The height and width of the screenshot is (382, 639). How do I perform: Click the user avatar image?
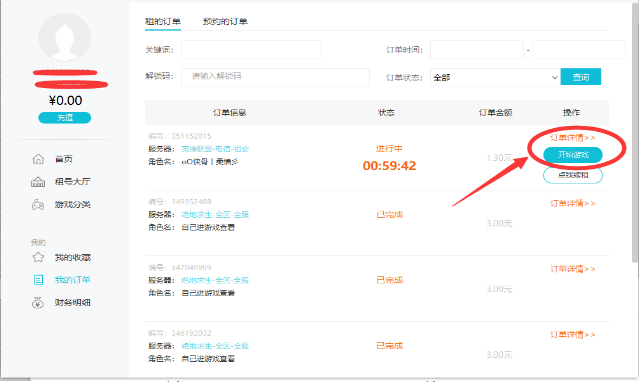64,38
